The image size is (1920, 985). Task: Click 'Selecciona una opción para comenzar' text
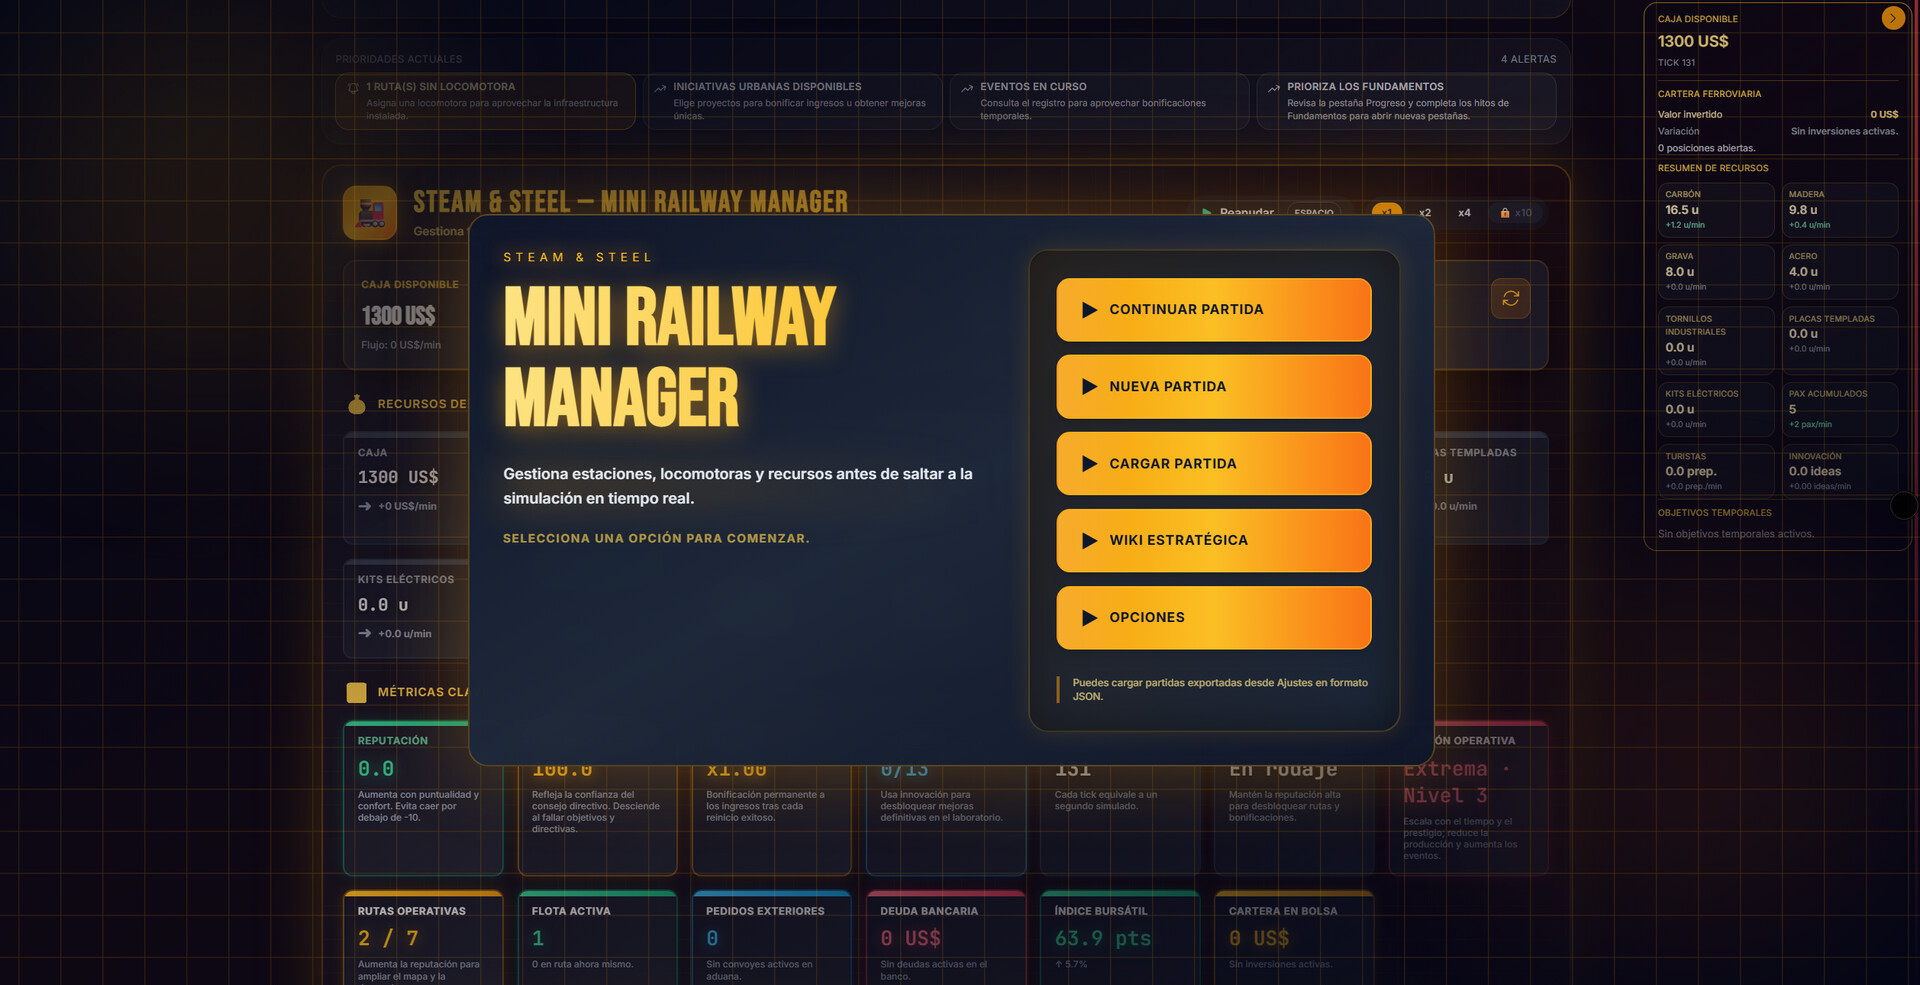656,538
